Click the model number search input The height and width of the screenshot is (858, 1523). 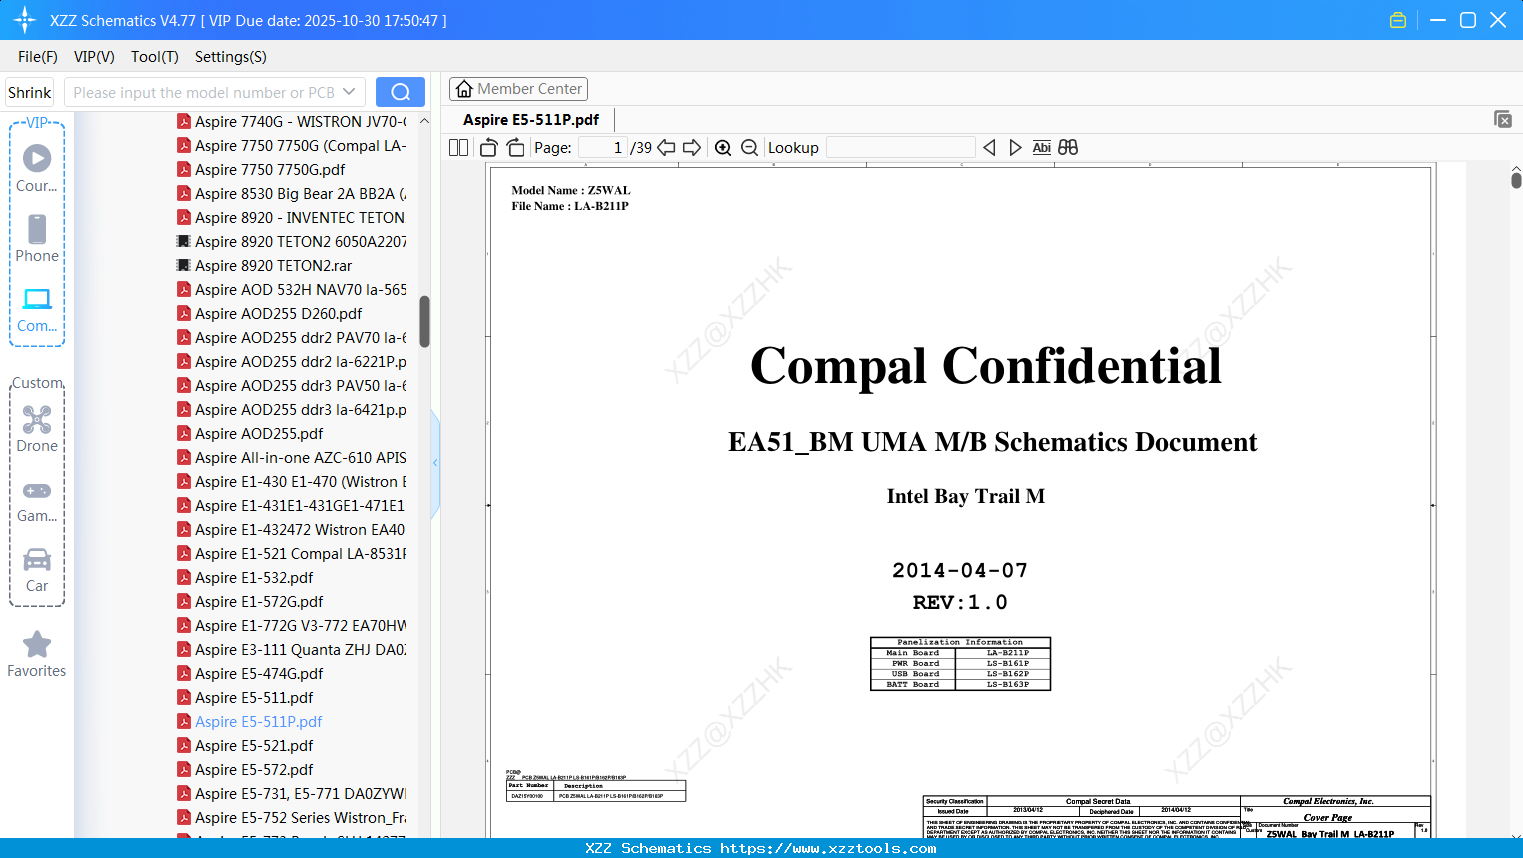coord(204,92)
